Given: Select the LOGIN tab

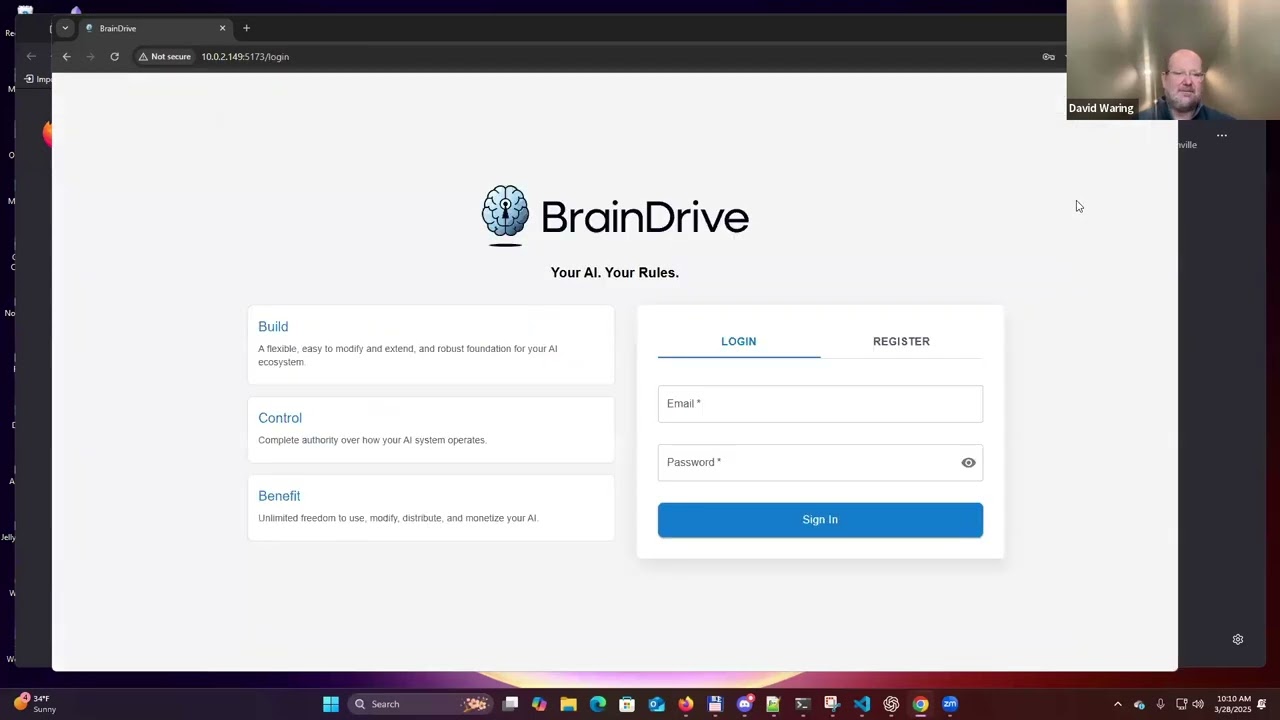Looking at the screenshot, I should [x=738, y=342].
